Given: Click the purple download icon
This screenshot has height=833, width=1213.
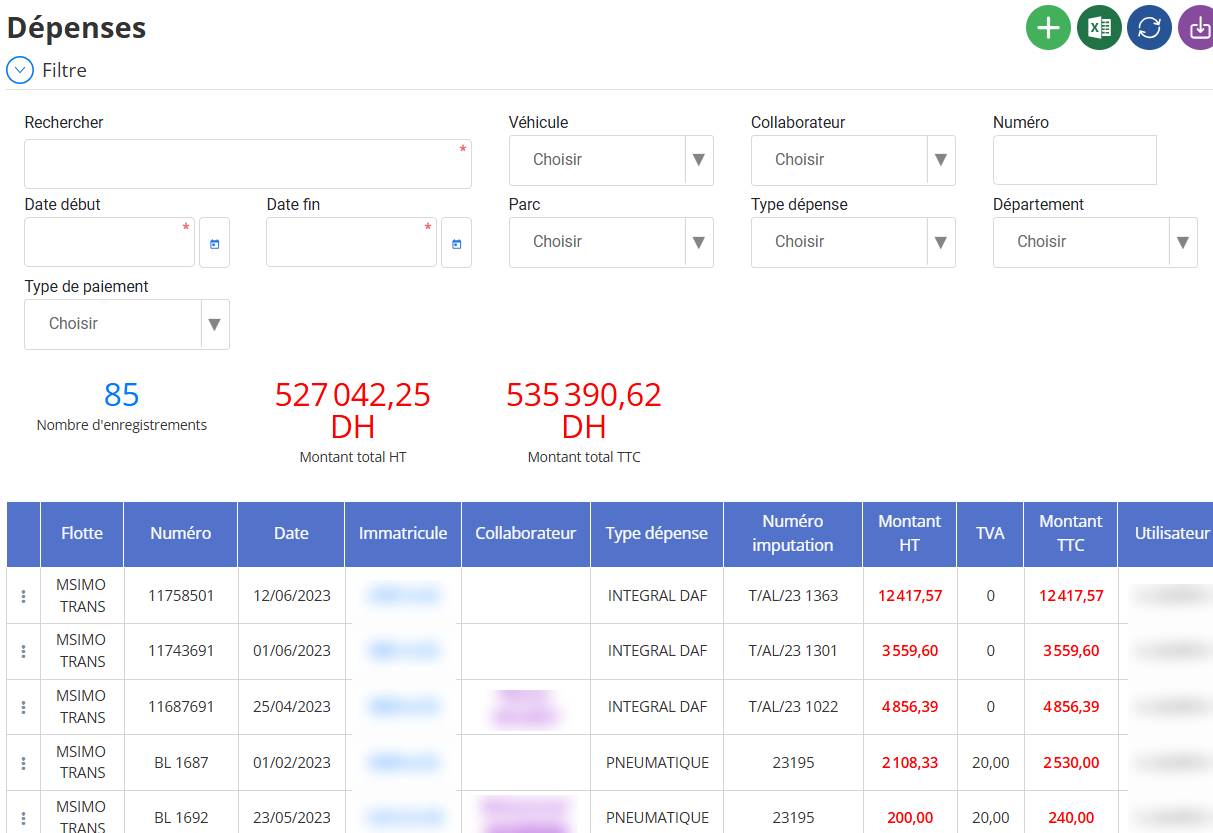Looking at the screenshot, I should (1198, 27).
